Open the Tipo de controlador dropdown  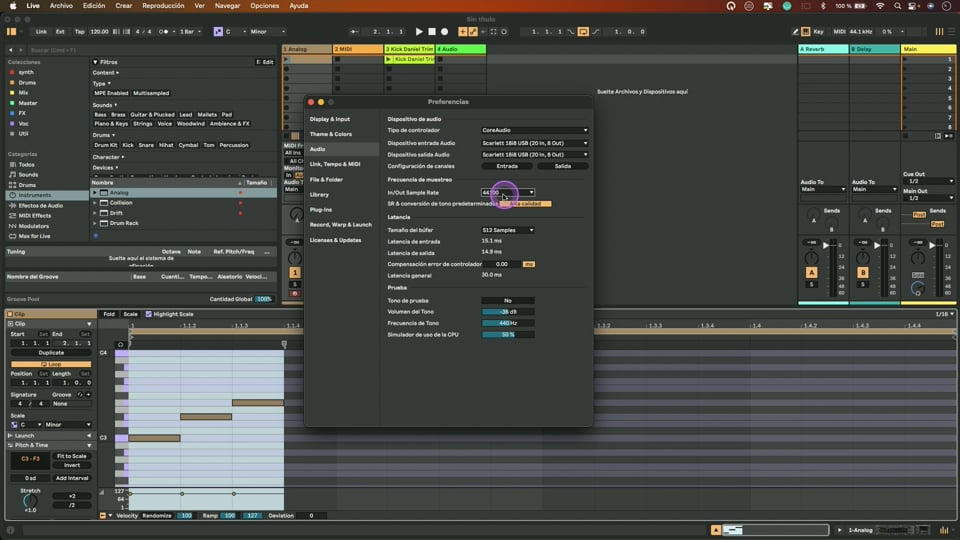534,130
